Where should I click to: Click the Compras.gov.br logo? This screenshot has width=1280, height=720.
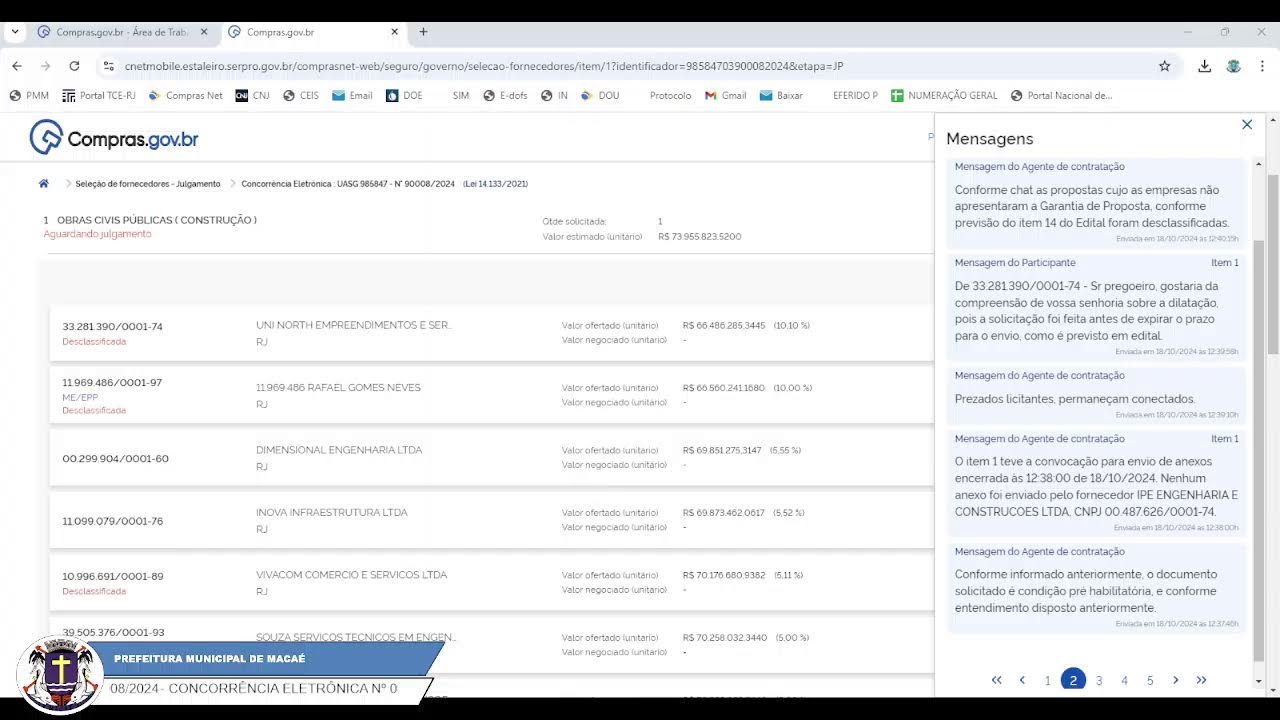point(114,138)
